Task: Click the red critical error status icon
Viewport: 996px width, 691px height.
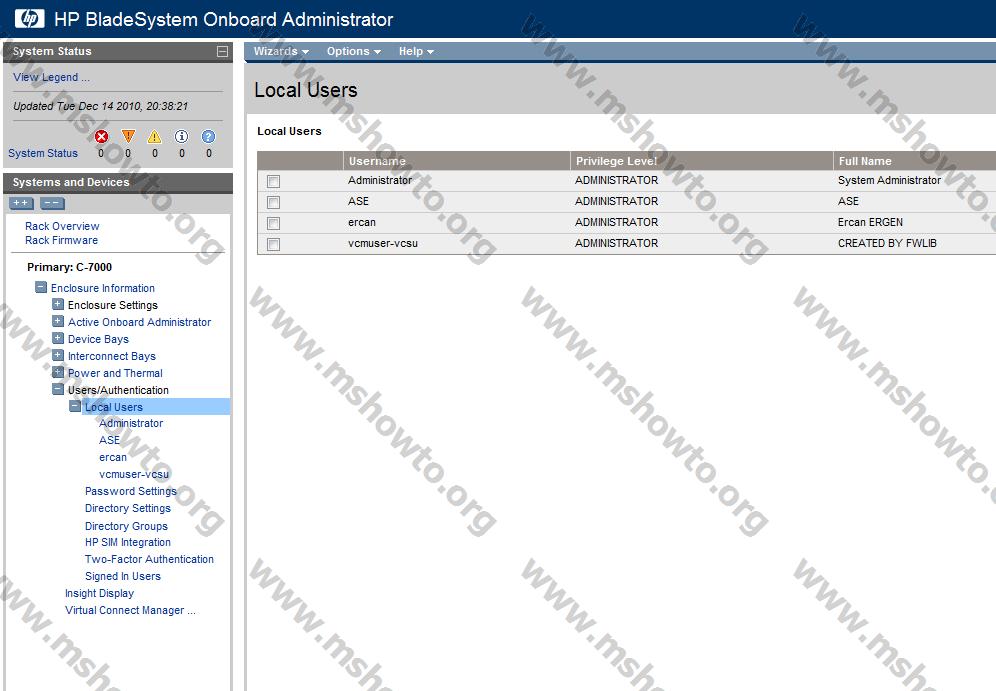Action: click(101, 137)
